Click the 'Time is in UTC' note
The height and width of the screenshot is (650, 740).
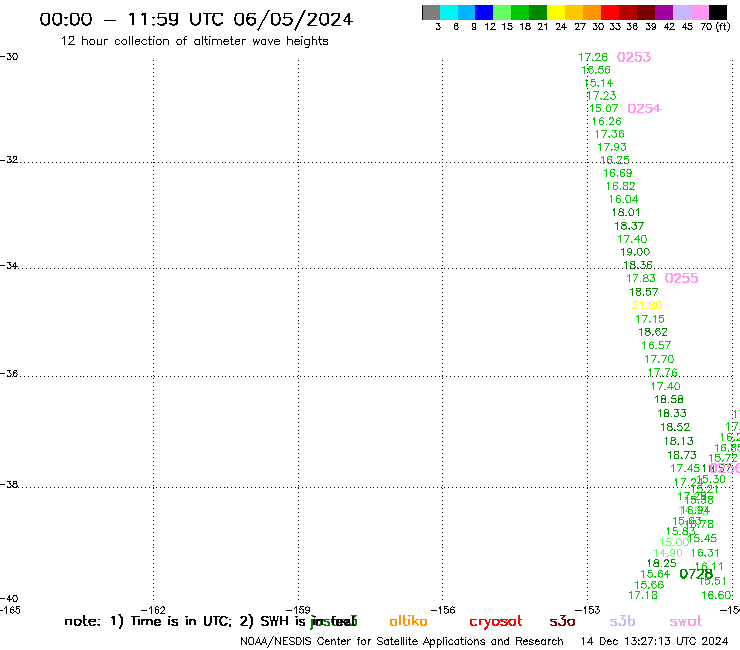click(x=181, y=621)
